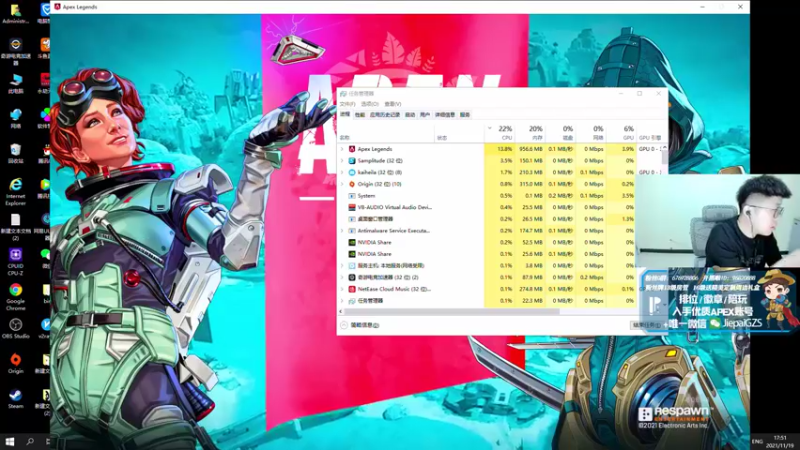The height and width of the screenshot is (450, 800).
Task: Open This PC (此电脑) desktop icon
Action: point(15,84)
